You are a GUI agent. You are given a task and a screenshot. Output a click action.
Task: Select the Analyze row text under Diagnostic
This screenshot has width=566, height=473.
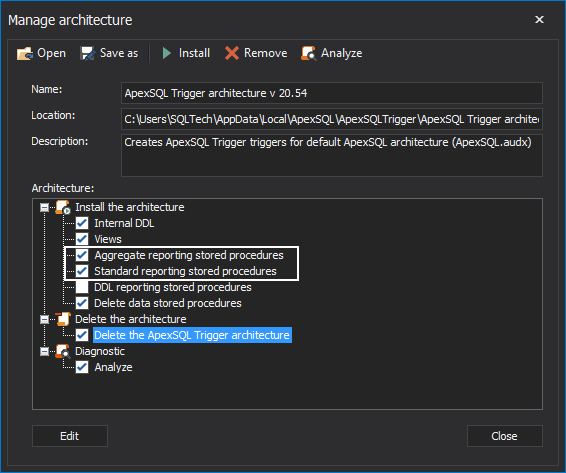(x=113, y=367)
